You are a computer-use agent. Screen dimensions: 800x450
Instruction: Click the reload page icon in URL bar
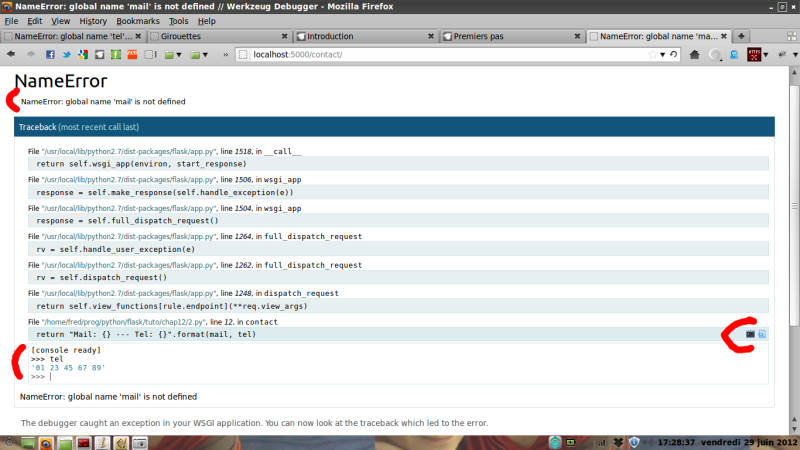[674, 54]
